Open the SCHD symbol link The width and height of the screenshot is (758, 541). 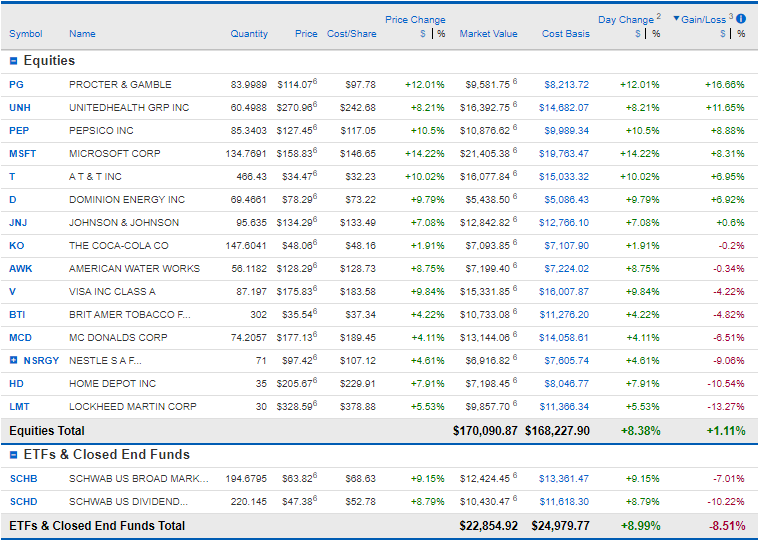pyautogui.click(x=24, y=502)
